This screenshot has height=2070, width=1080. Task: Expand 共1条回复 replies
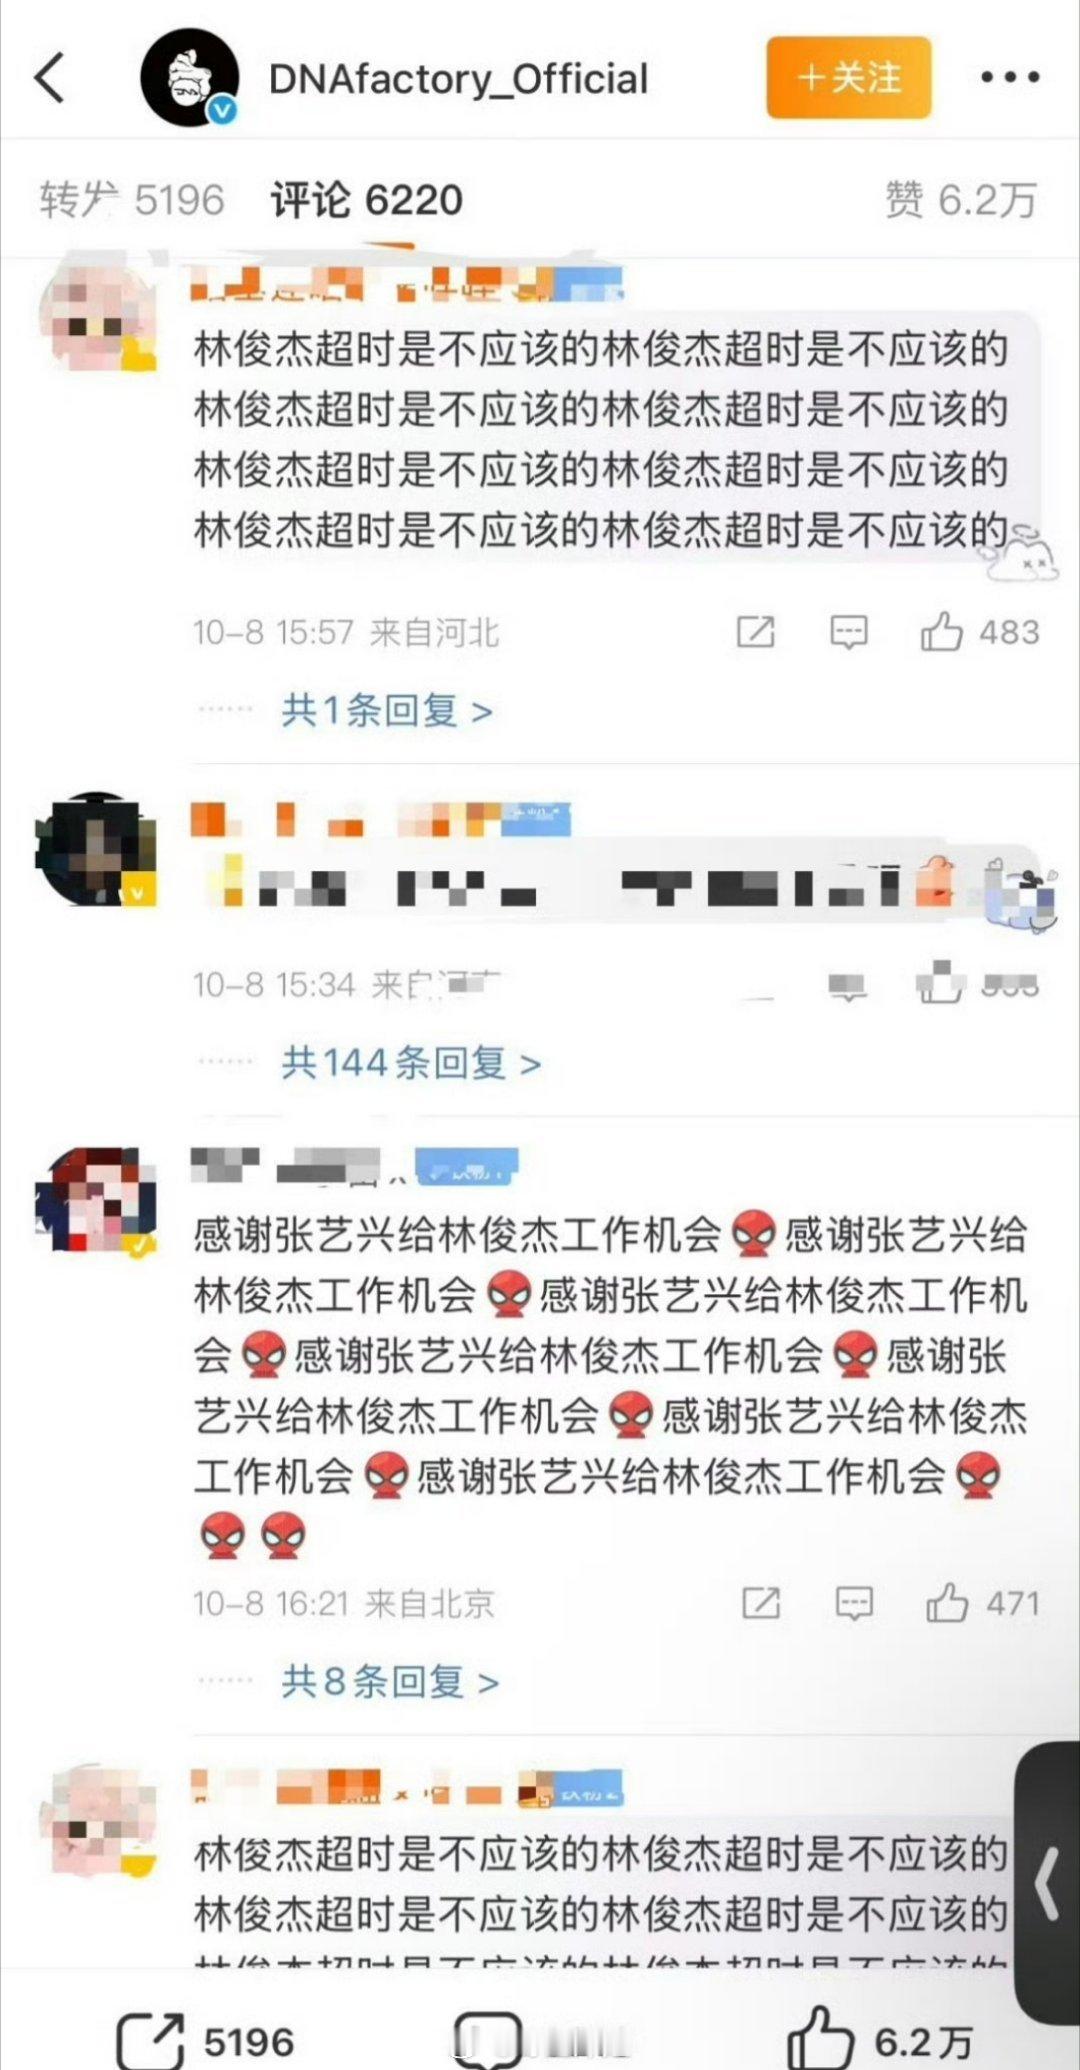387,711
